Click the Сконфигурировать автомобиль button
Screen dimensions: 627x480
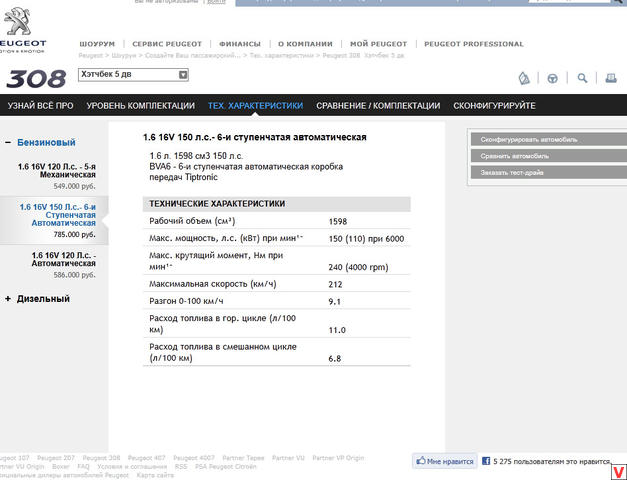click(x=549, y=140)
